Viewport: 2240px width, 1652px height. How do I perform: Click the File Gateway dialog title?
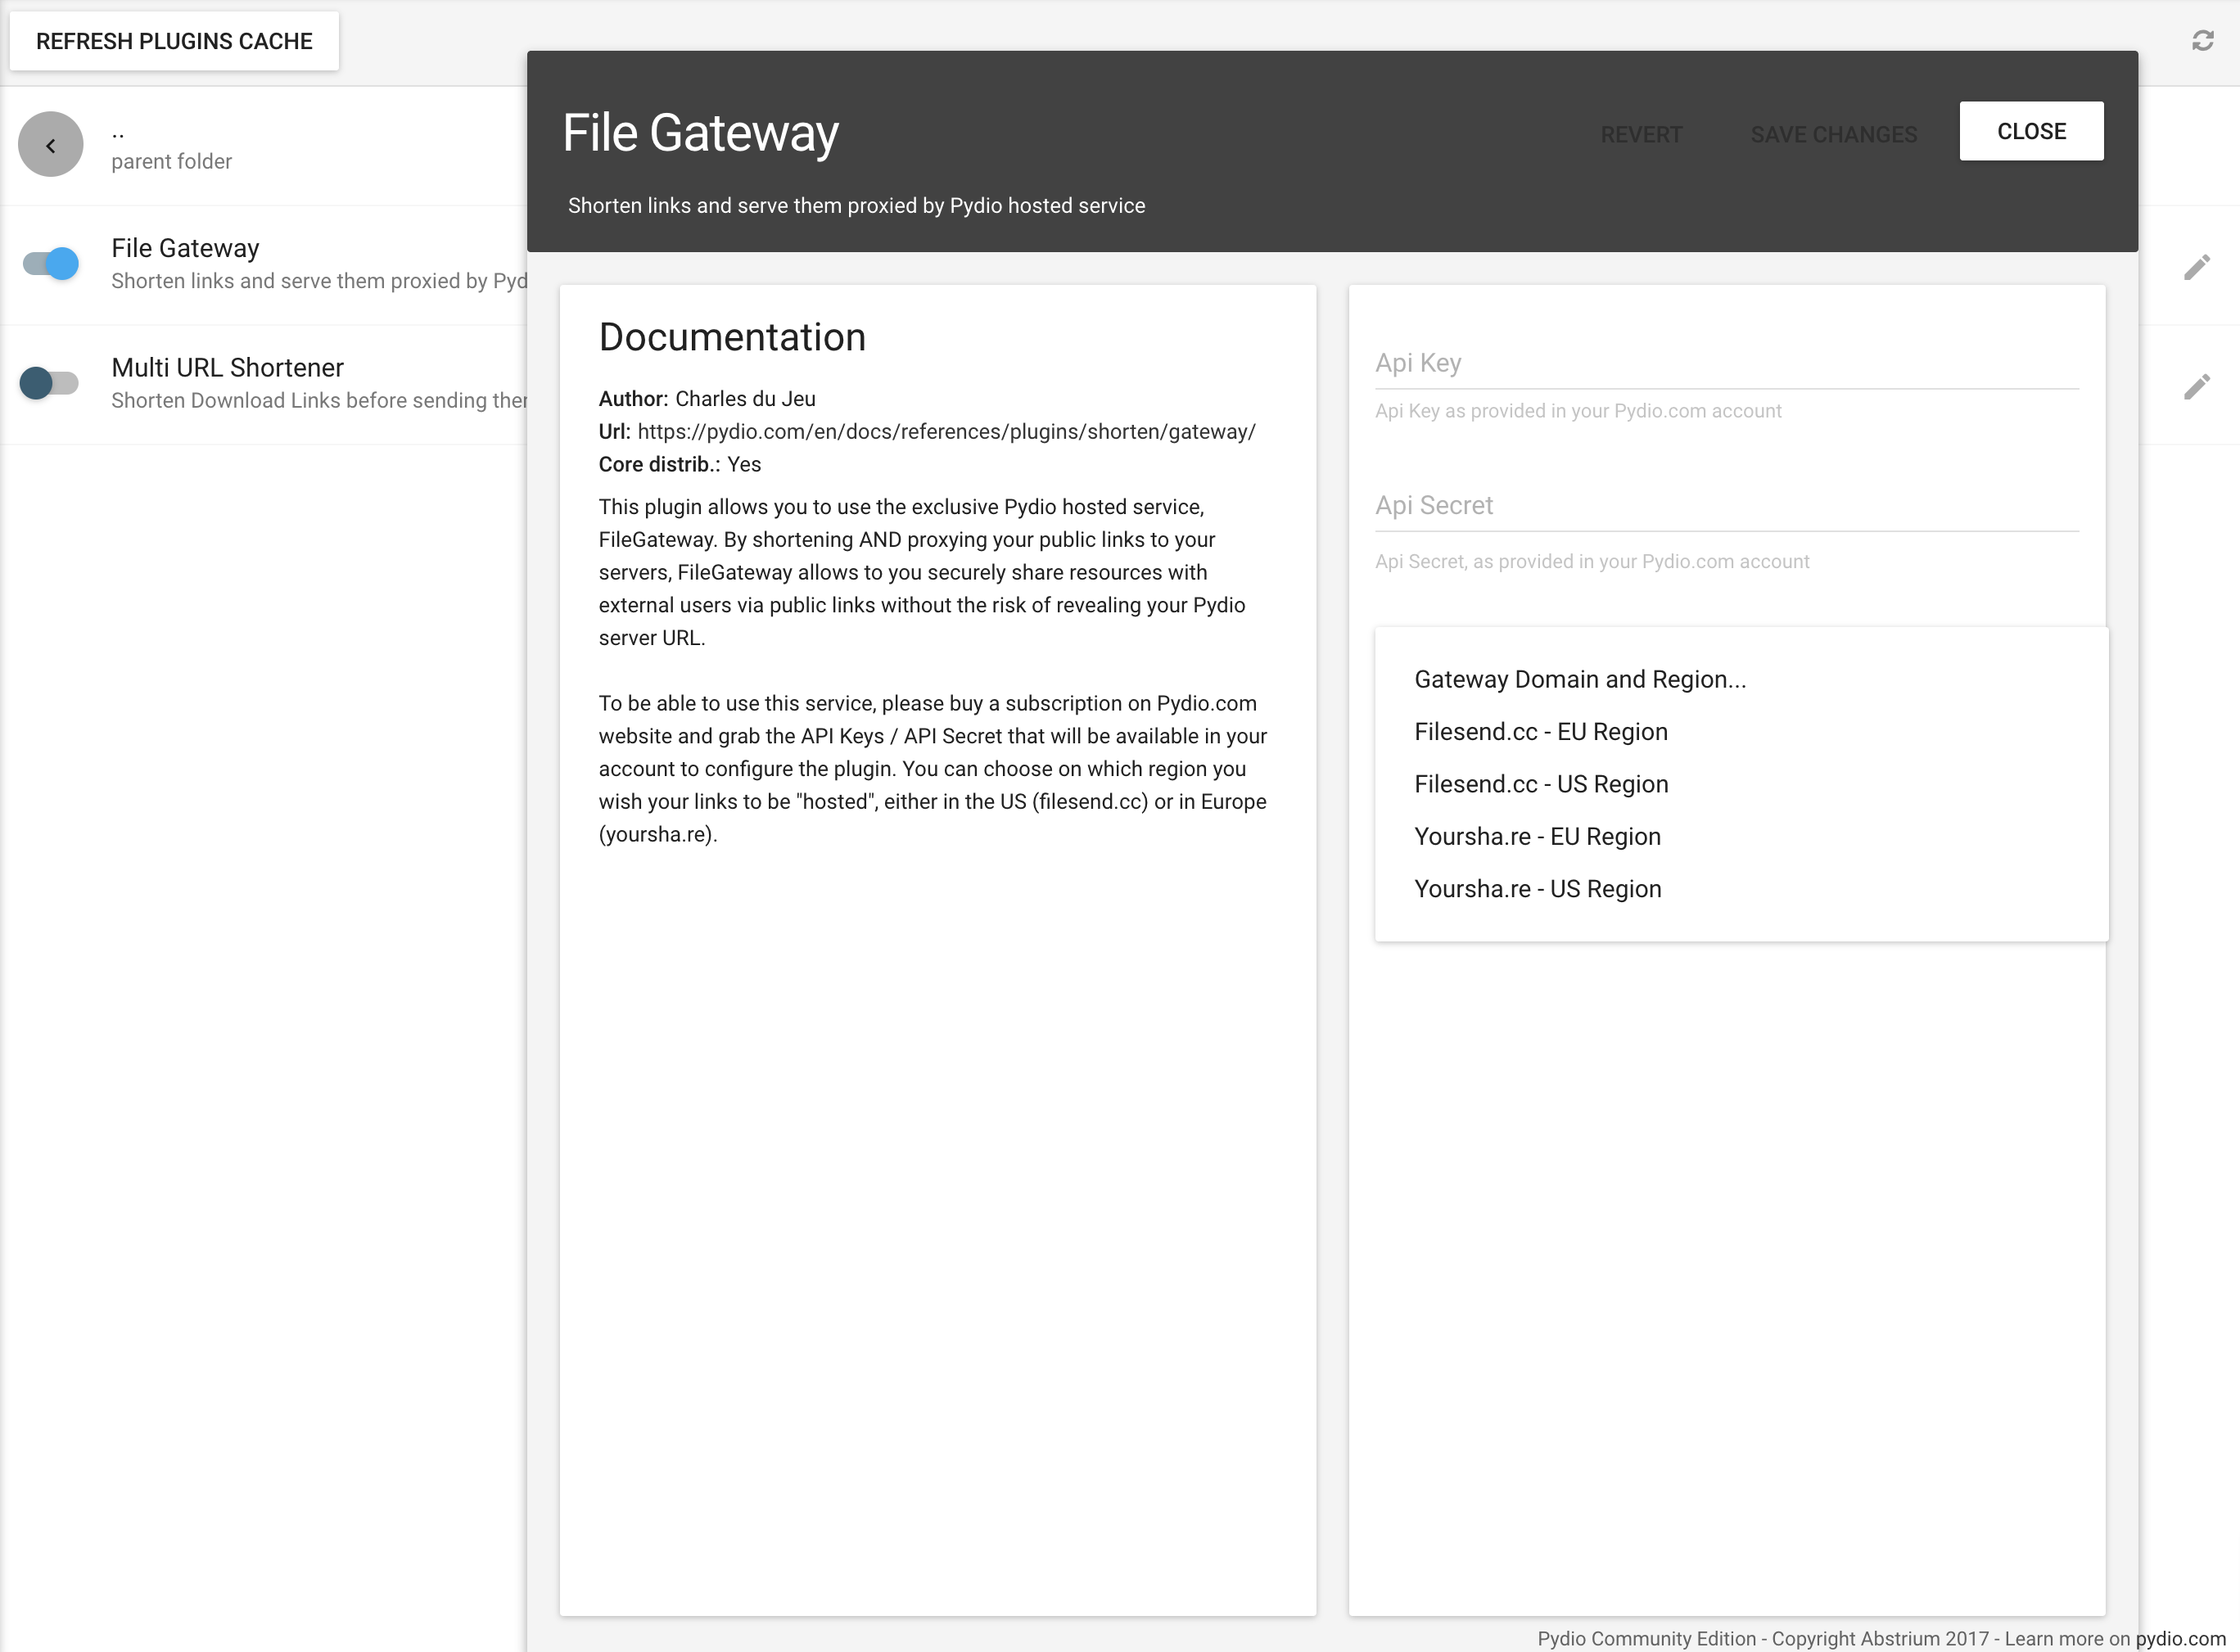[700, 133]
